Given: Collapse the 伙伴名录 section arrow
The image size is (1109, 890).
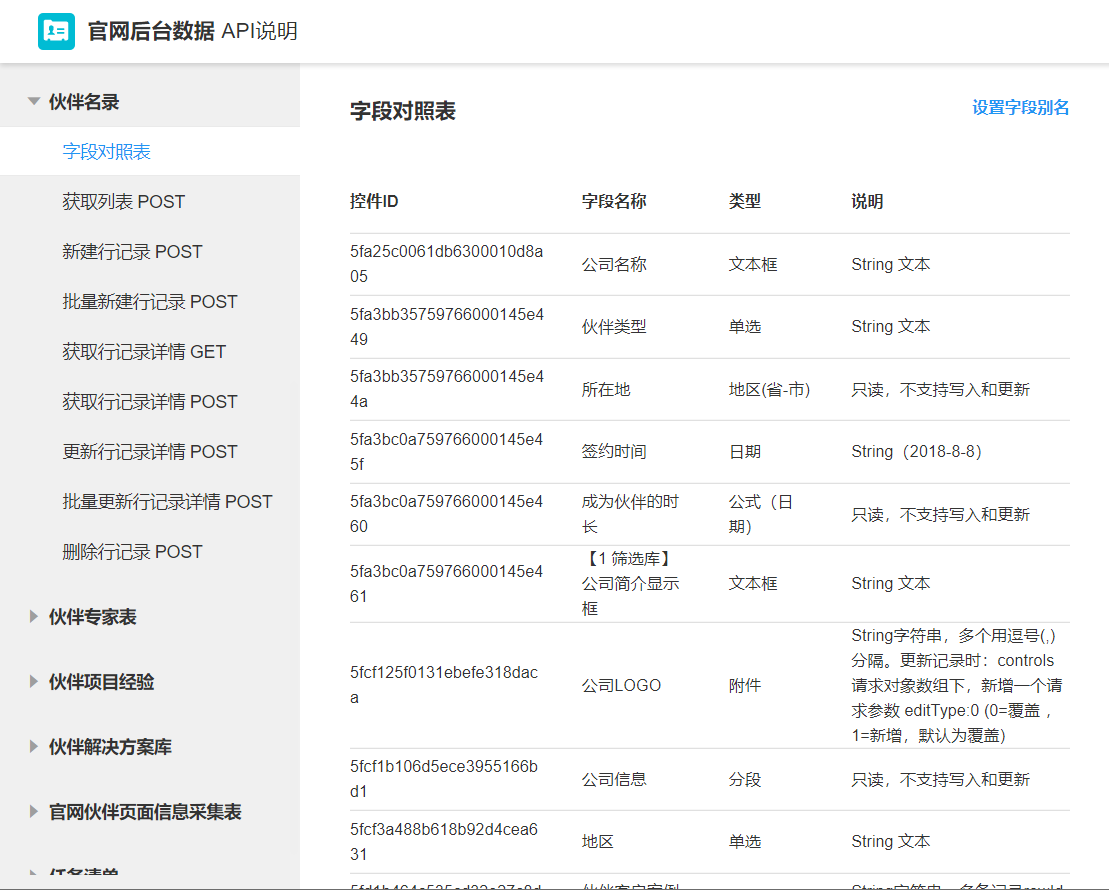Looking at the screenshot, I should pyautogui.click(x=34, y=102).
